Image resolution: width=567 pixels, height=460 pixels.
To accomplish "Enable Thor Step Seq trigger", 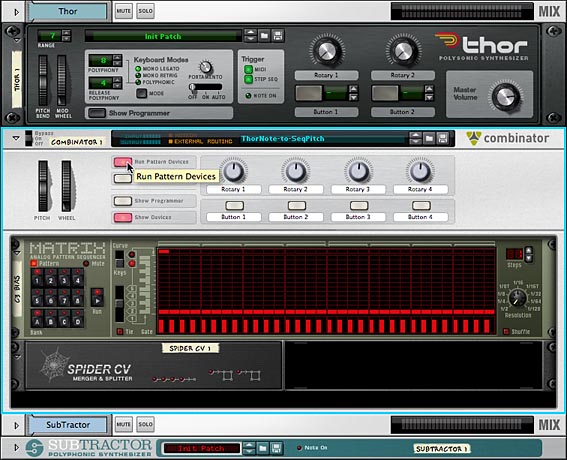I will [248, 79].
